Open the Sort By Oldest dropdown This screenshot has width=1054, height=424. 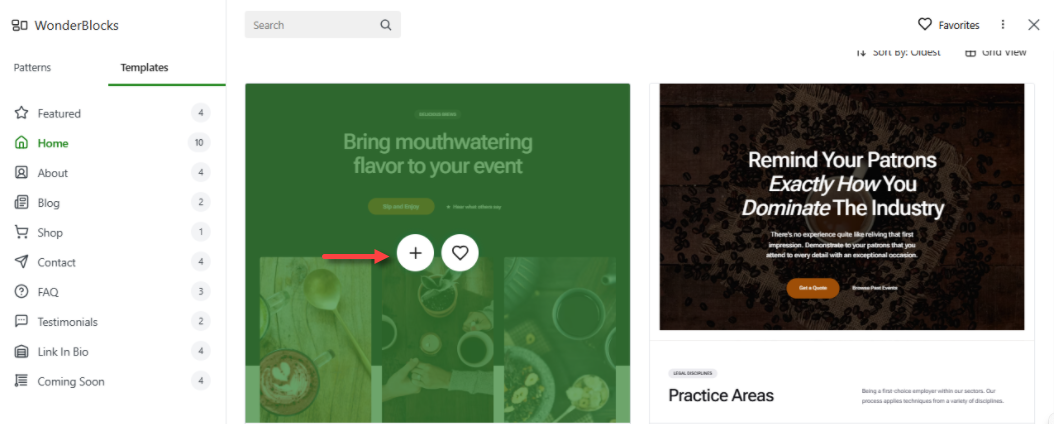898,53
